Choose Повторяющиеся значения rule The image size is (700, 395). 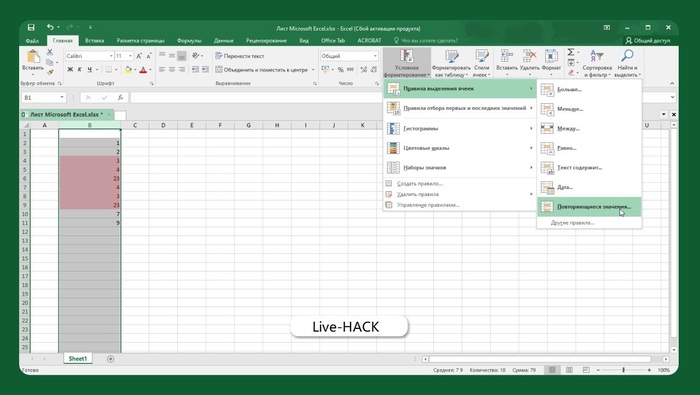[589, 207]
